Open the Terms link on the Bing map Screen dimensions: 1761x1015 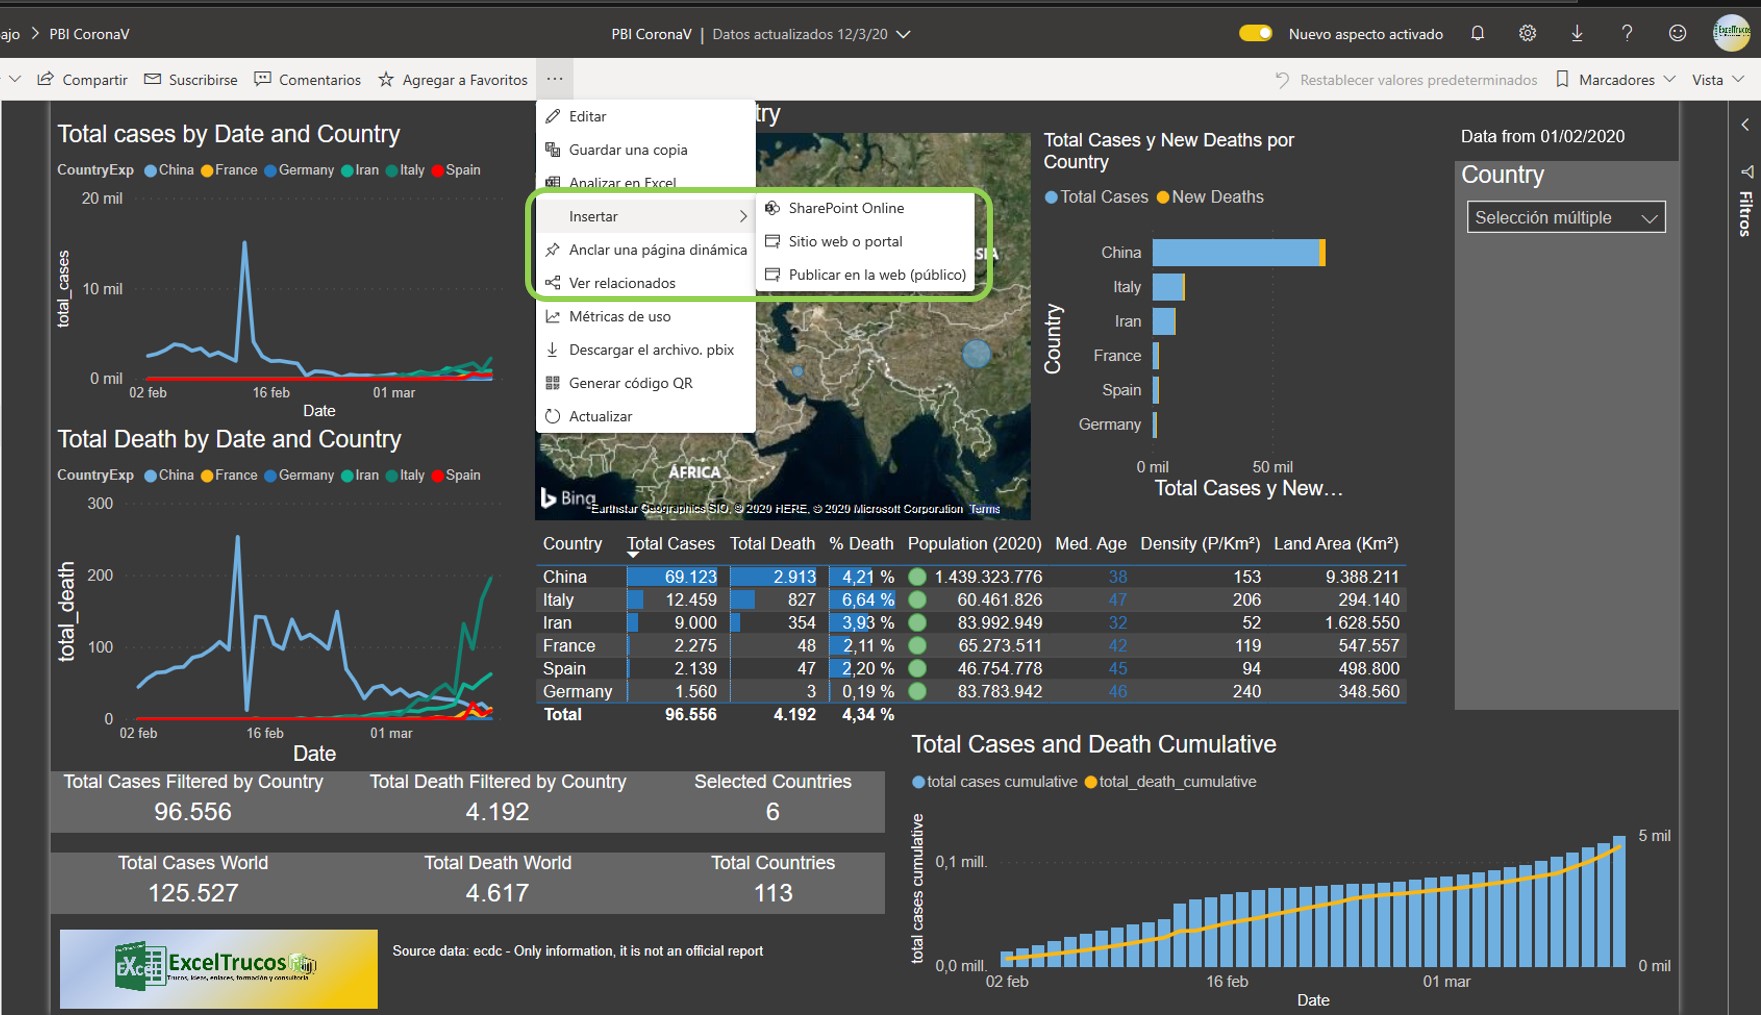pos(985,508)
